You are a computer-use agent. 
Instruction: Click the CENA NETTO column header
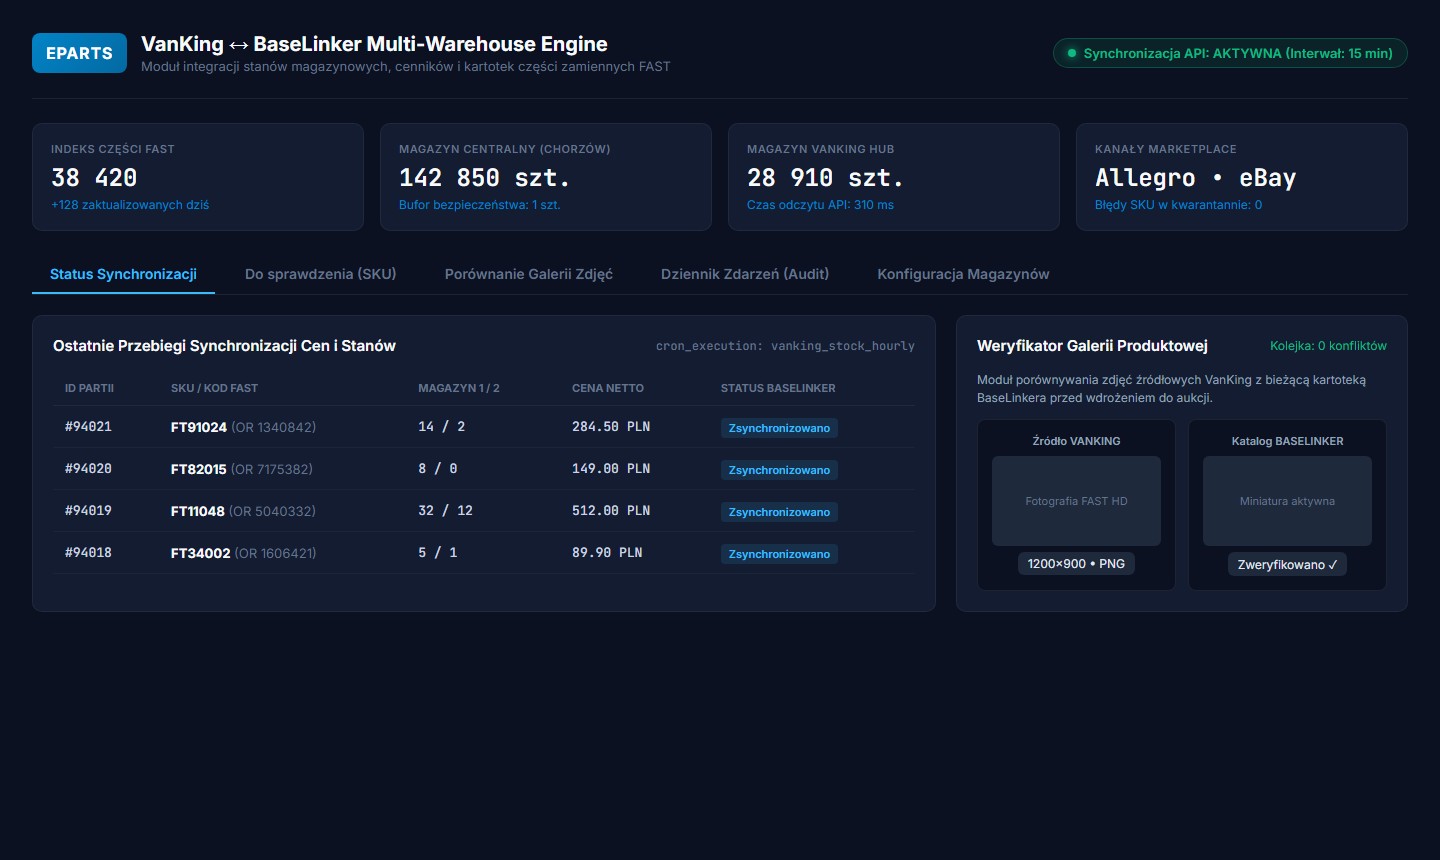click(x=608, y=388)
